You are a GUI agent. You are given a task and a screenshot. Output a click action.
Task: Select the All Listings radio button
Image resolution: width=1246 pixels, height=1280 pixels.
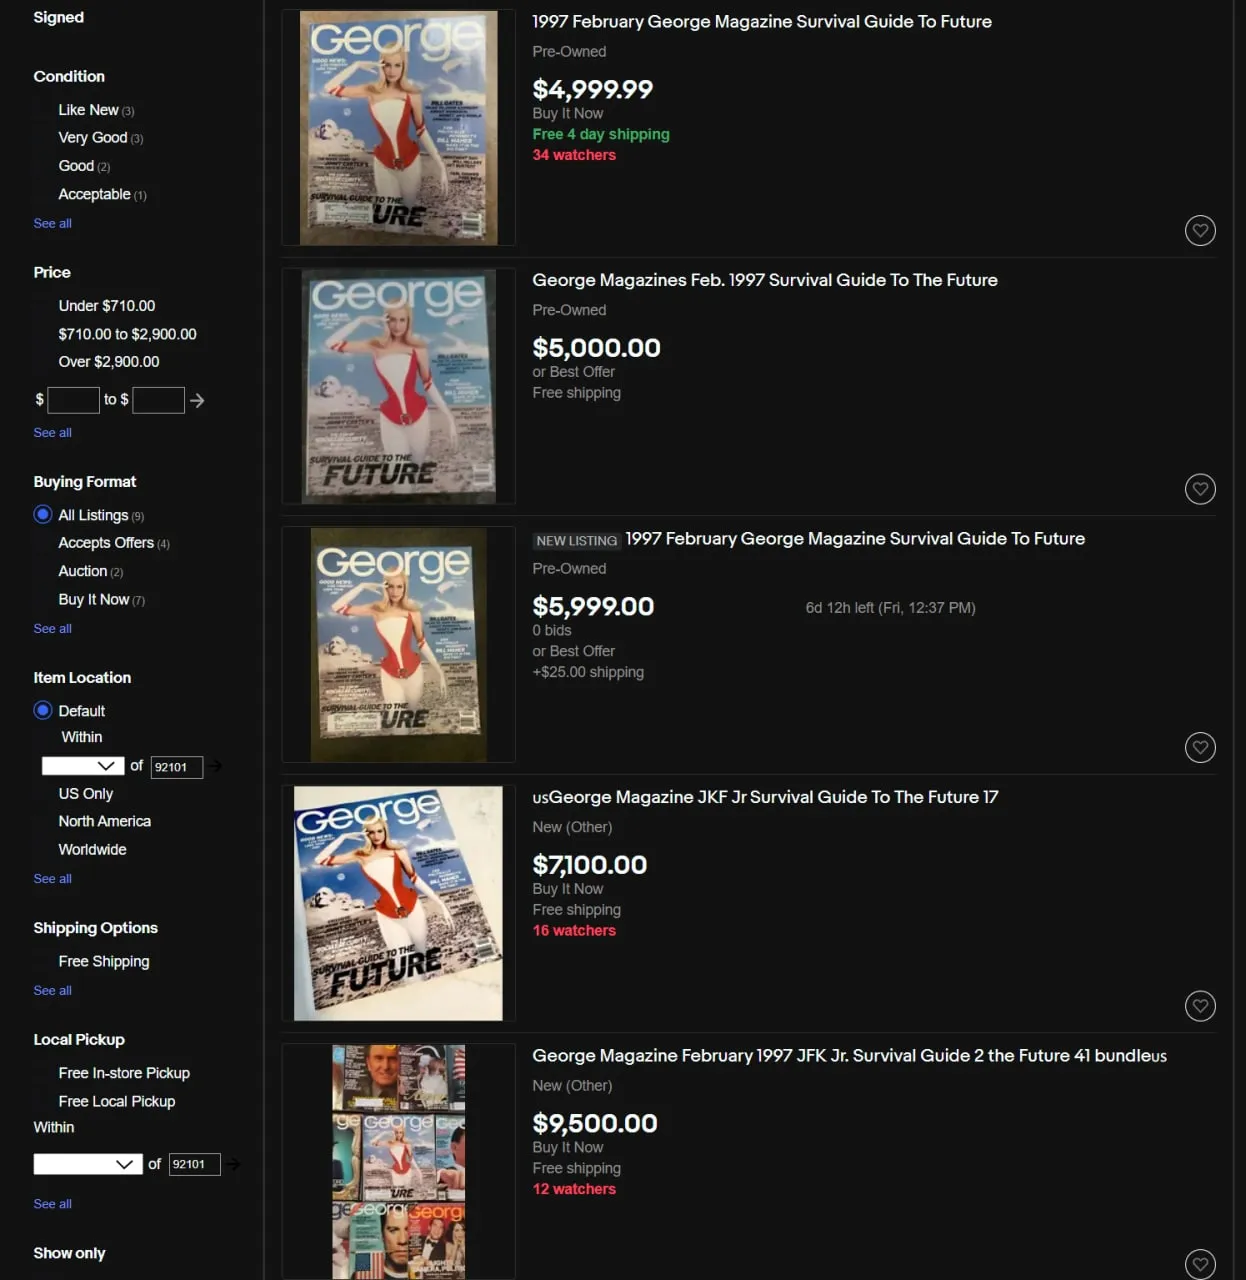[x=43, y=514]
